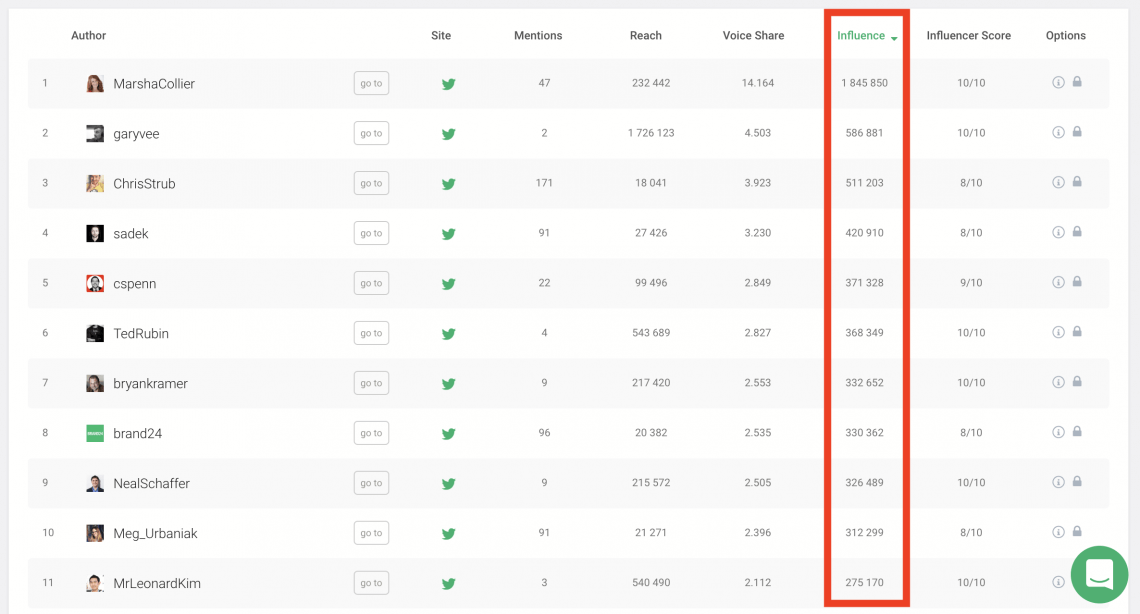Click the author name MrLeonardKim
The width and height of the screenshot is (1140, 614).
156,583
